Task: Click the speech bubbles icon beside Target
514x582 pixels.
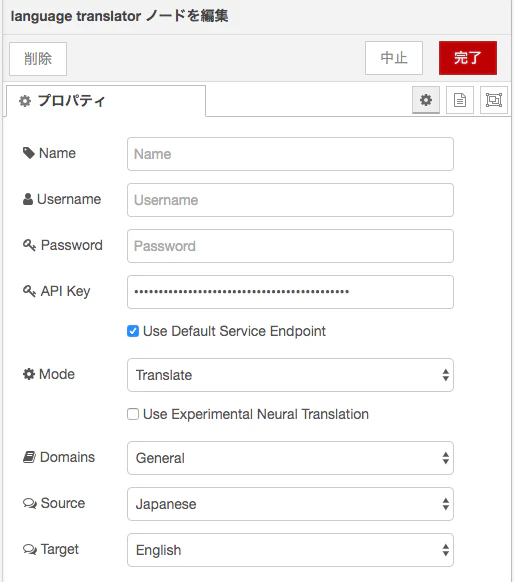Action: click(x=30, y=549)
